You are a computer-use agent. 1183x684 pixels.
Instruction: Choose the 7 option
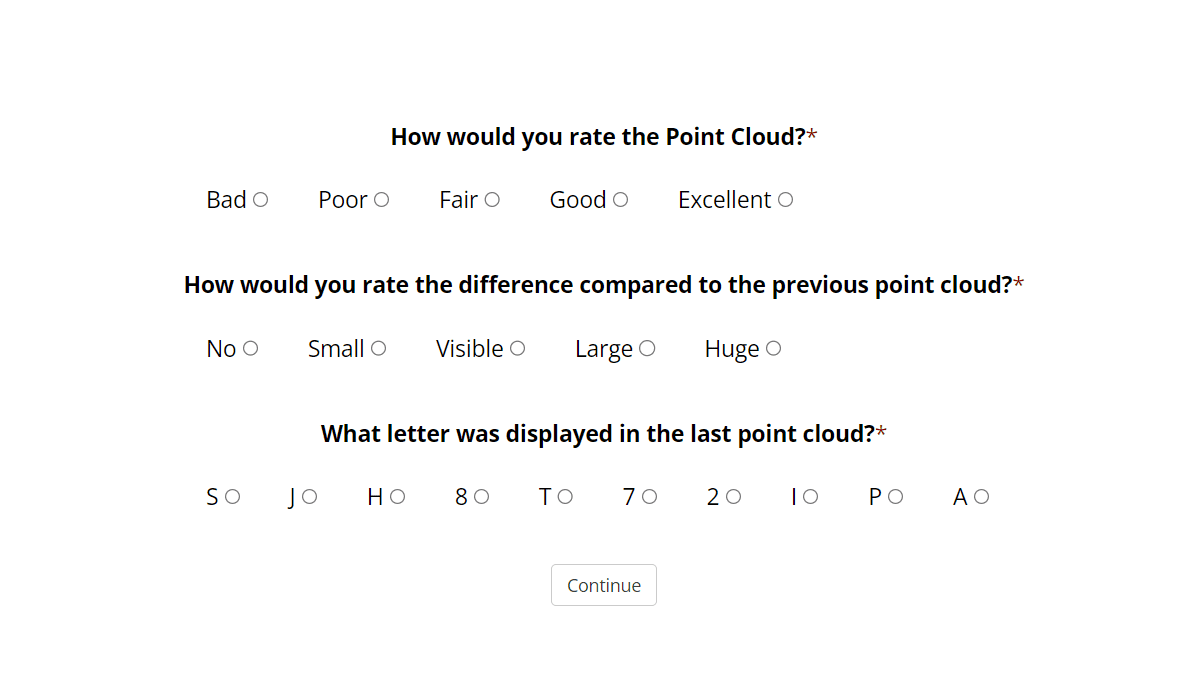coord(649,496)
